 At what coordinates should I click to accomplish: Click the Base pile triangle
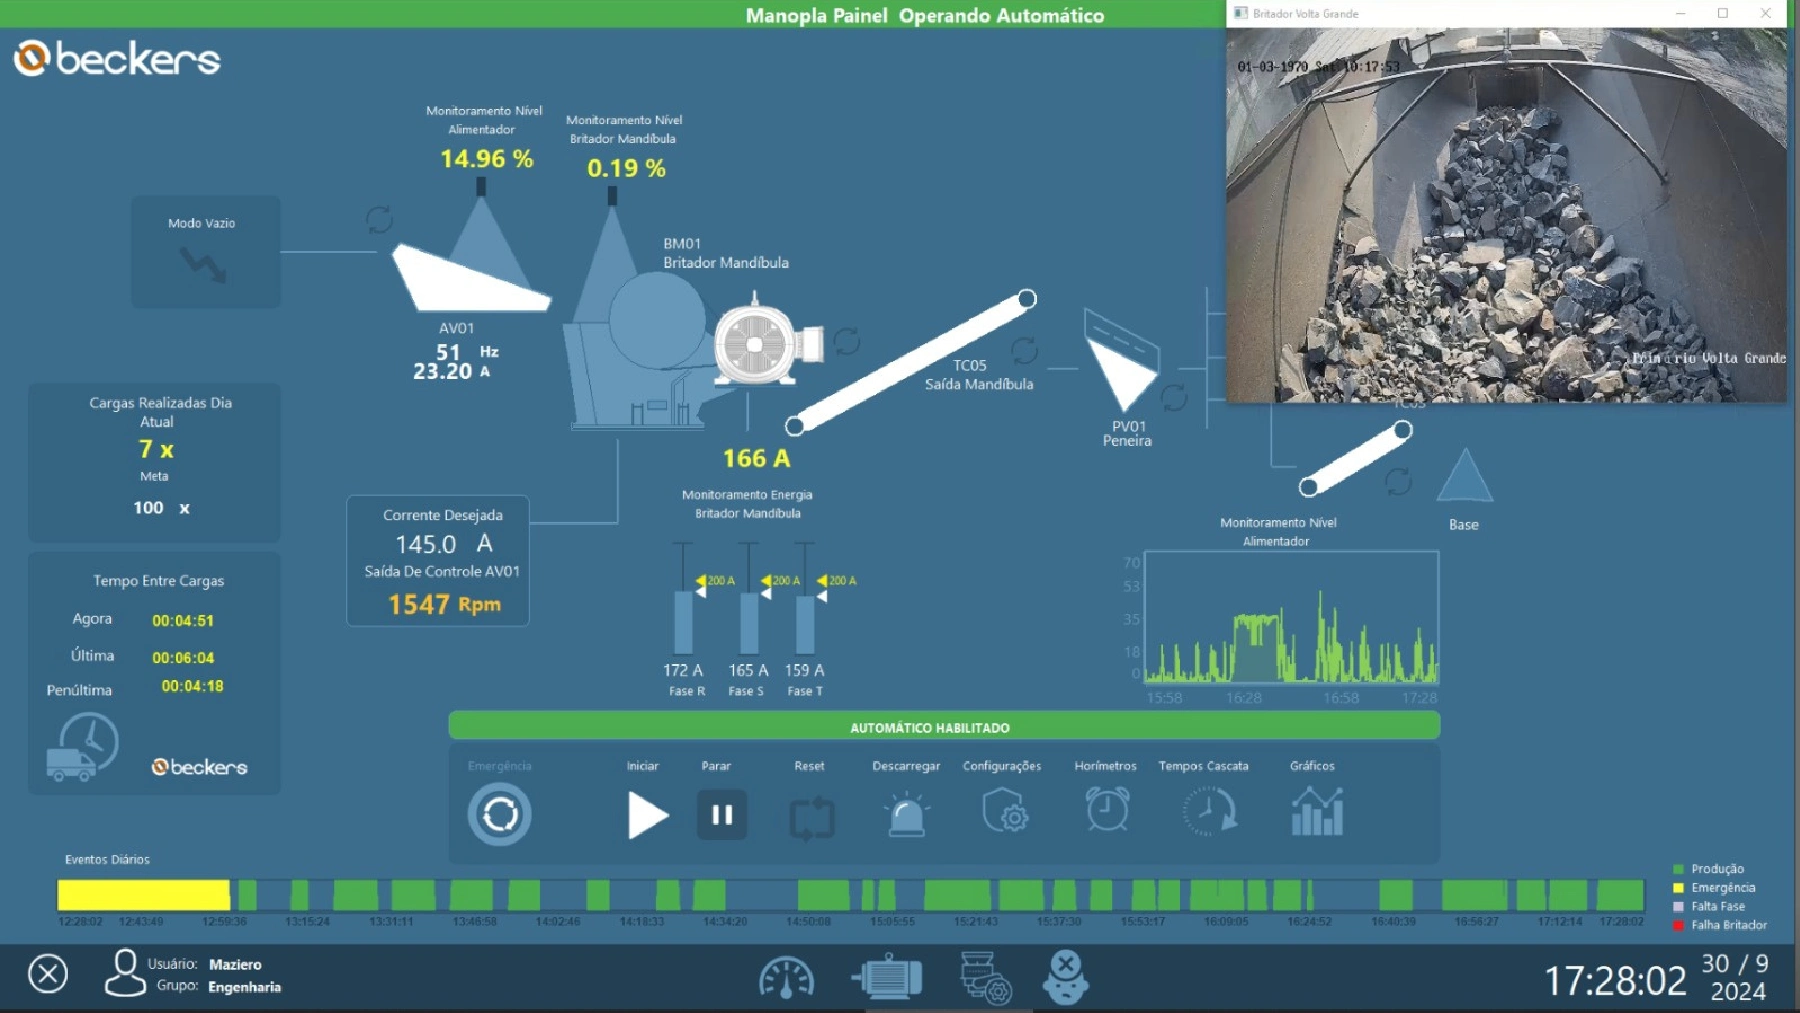[1465, 475]
